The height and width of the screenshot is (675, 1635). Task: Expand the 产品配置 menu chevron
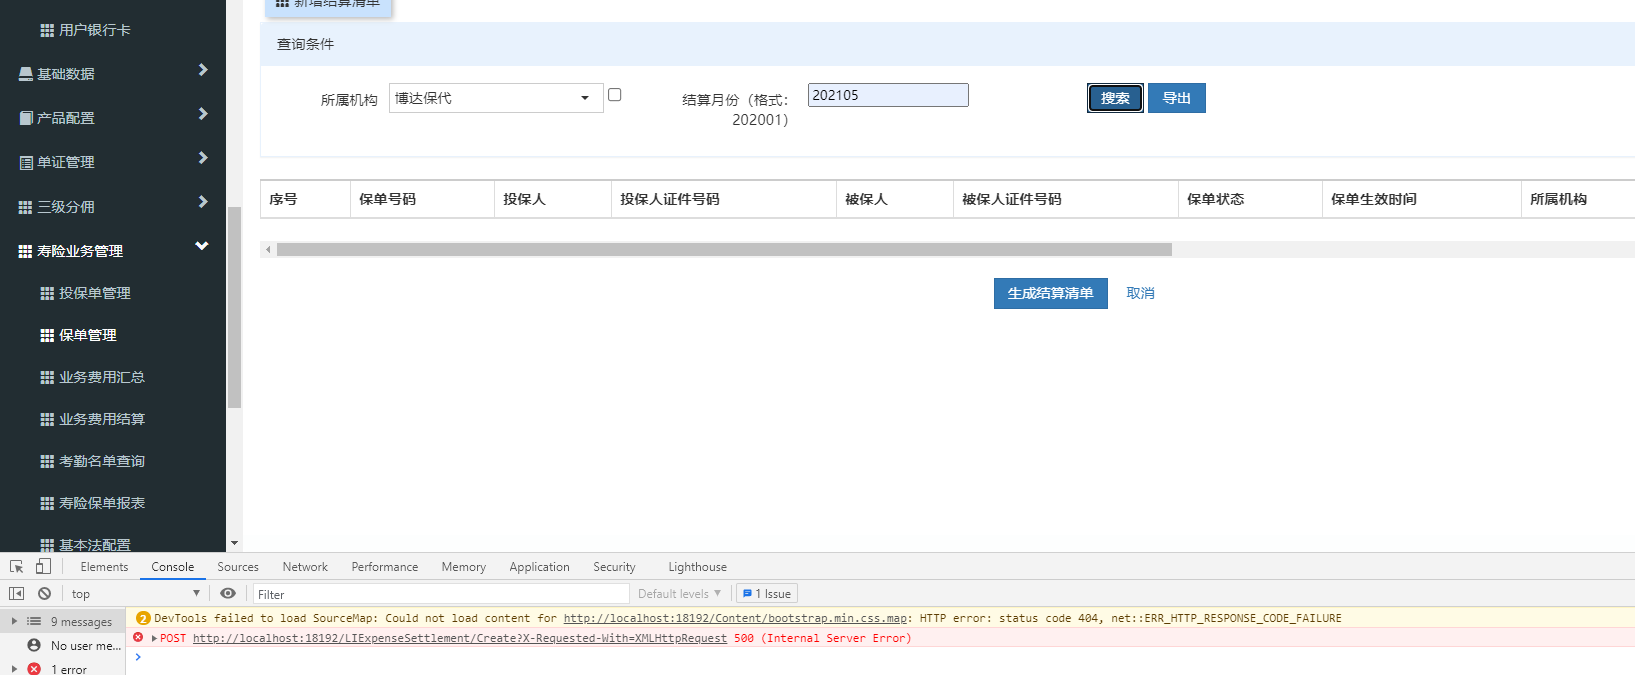click(x=203, y=114)
